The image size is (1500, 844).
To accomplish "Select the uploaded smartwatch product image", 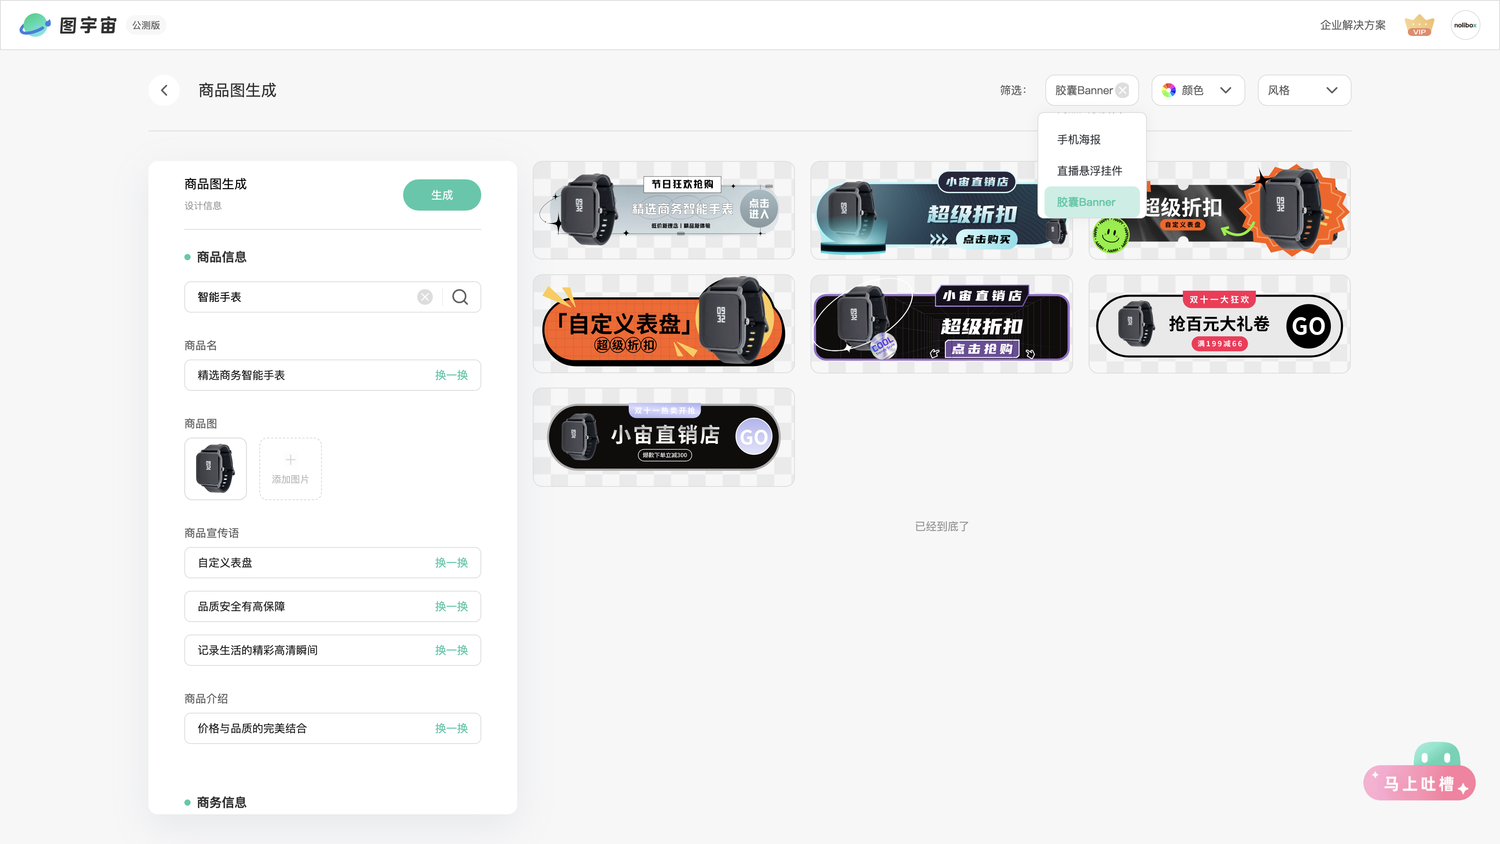I will coord(215,468).
